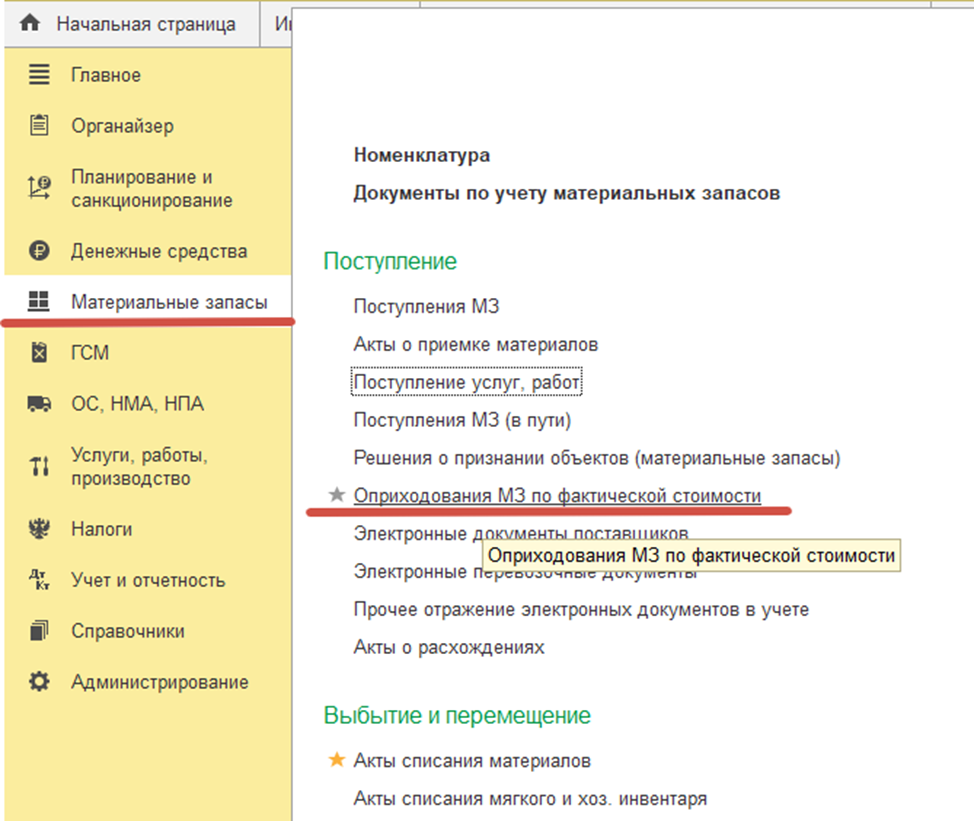Click the Органайзер clipboard icon

click(x=39, y=125)
